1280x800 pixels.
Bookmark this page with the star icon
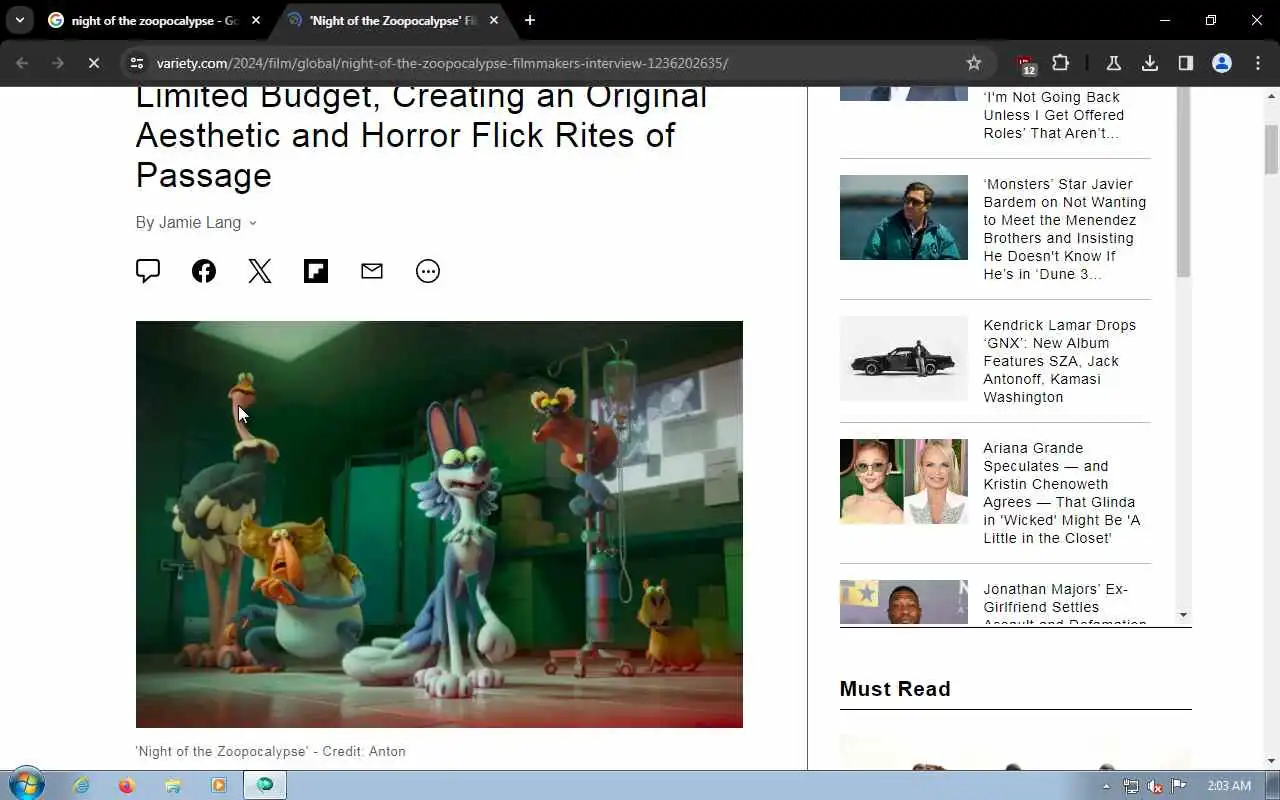[x=974, y=63]
